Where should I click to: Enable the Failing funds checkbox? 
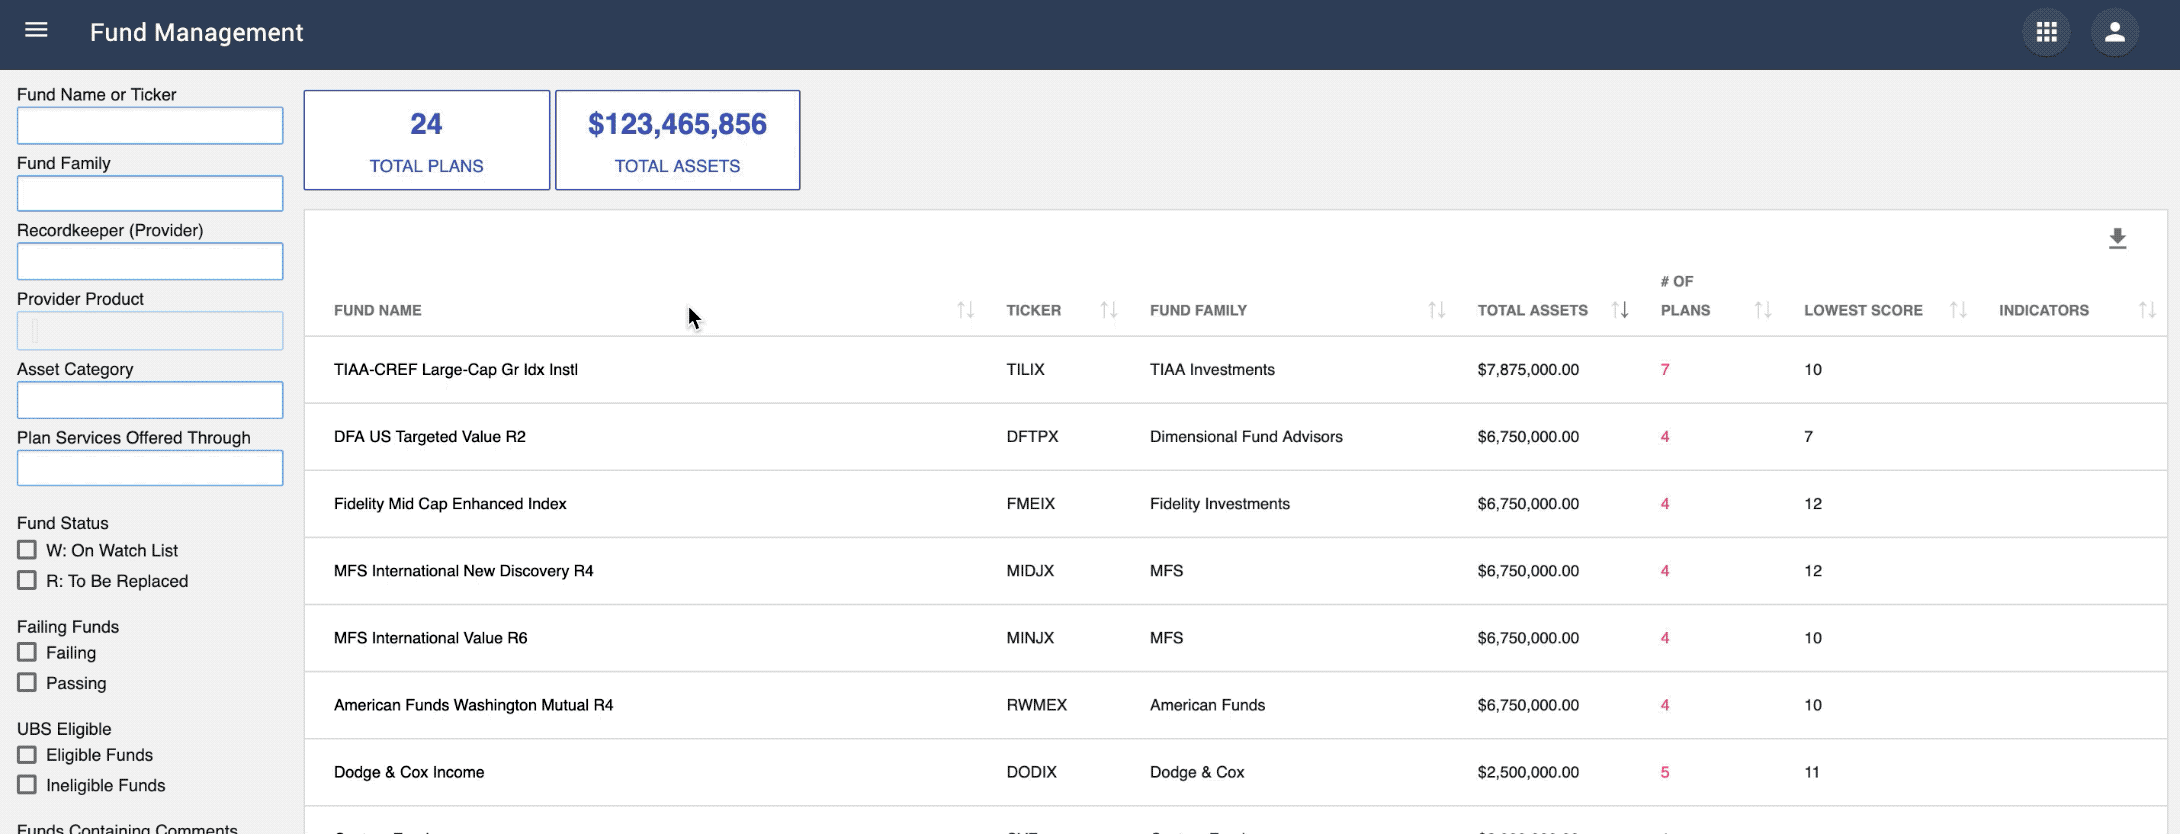[27, 652]
